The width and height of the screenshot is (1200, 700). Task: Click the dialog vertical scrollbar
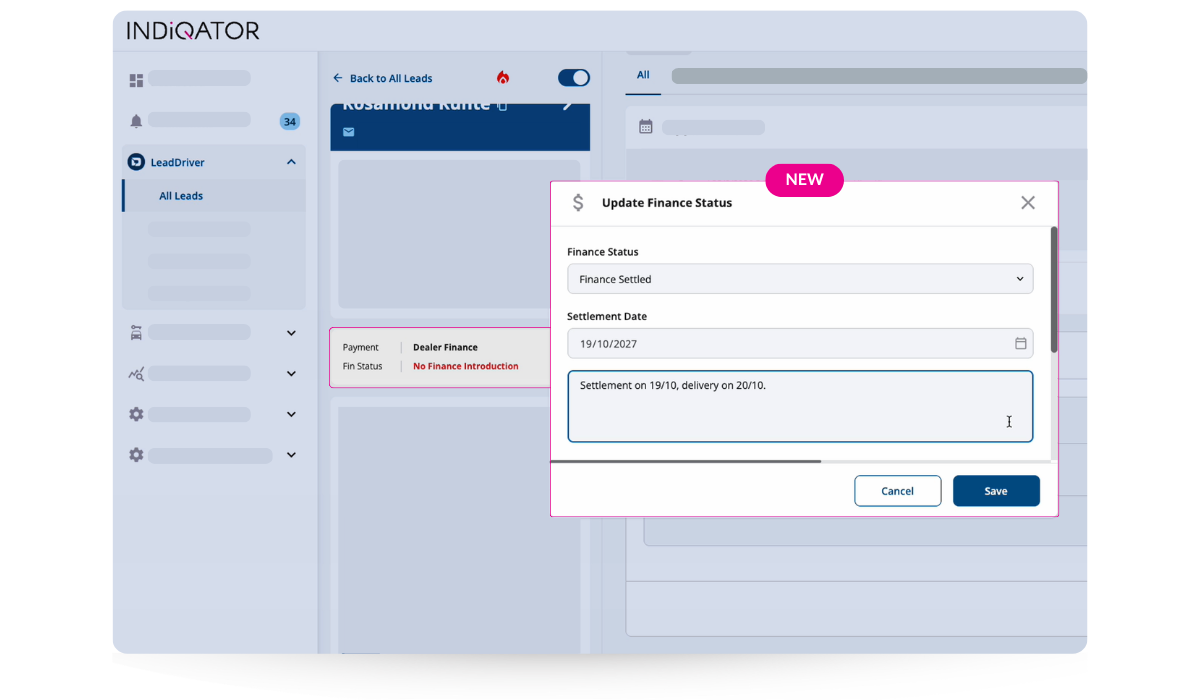1053,290
